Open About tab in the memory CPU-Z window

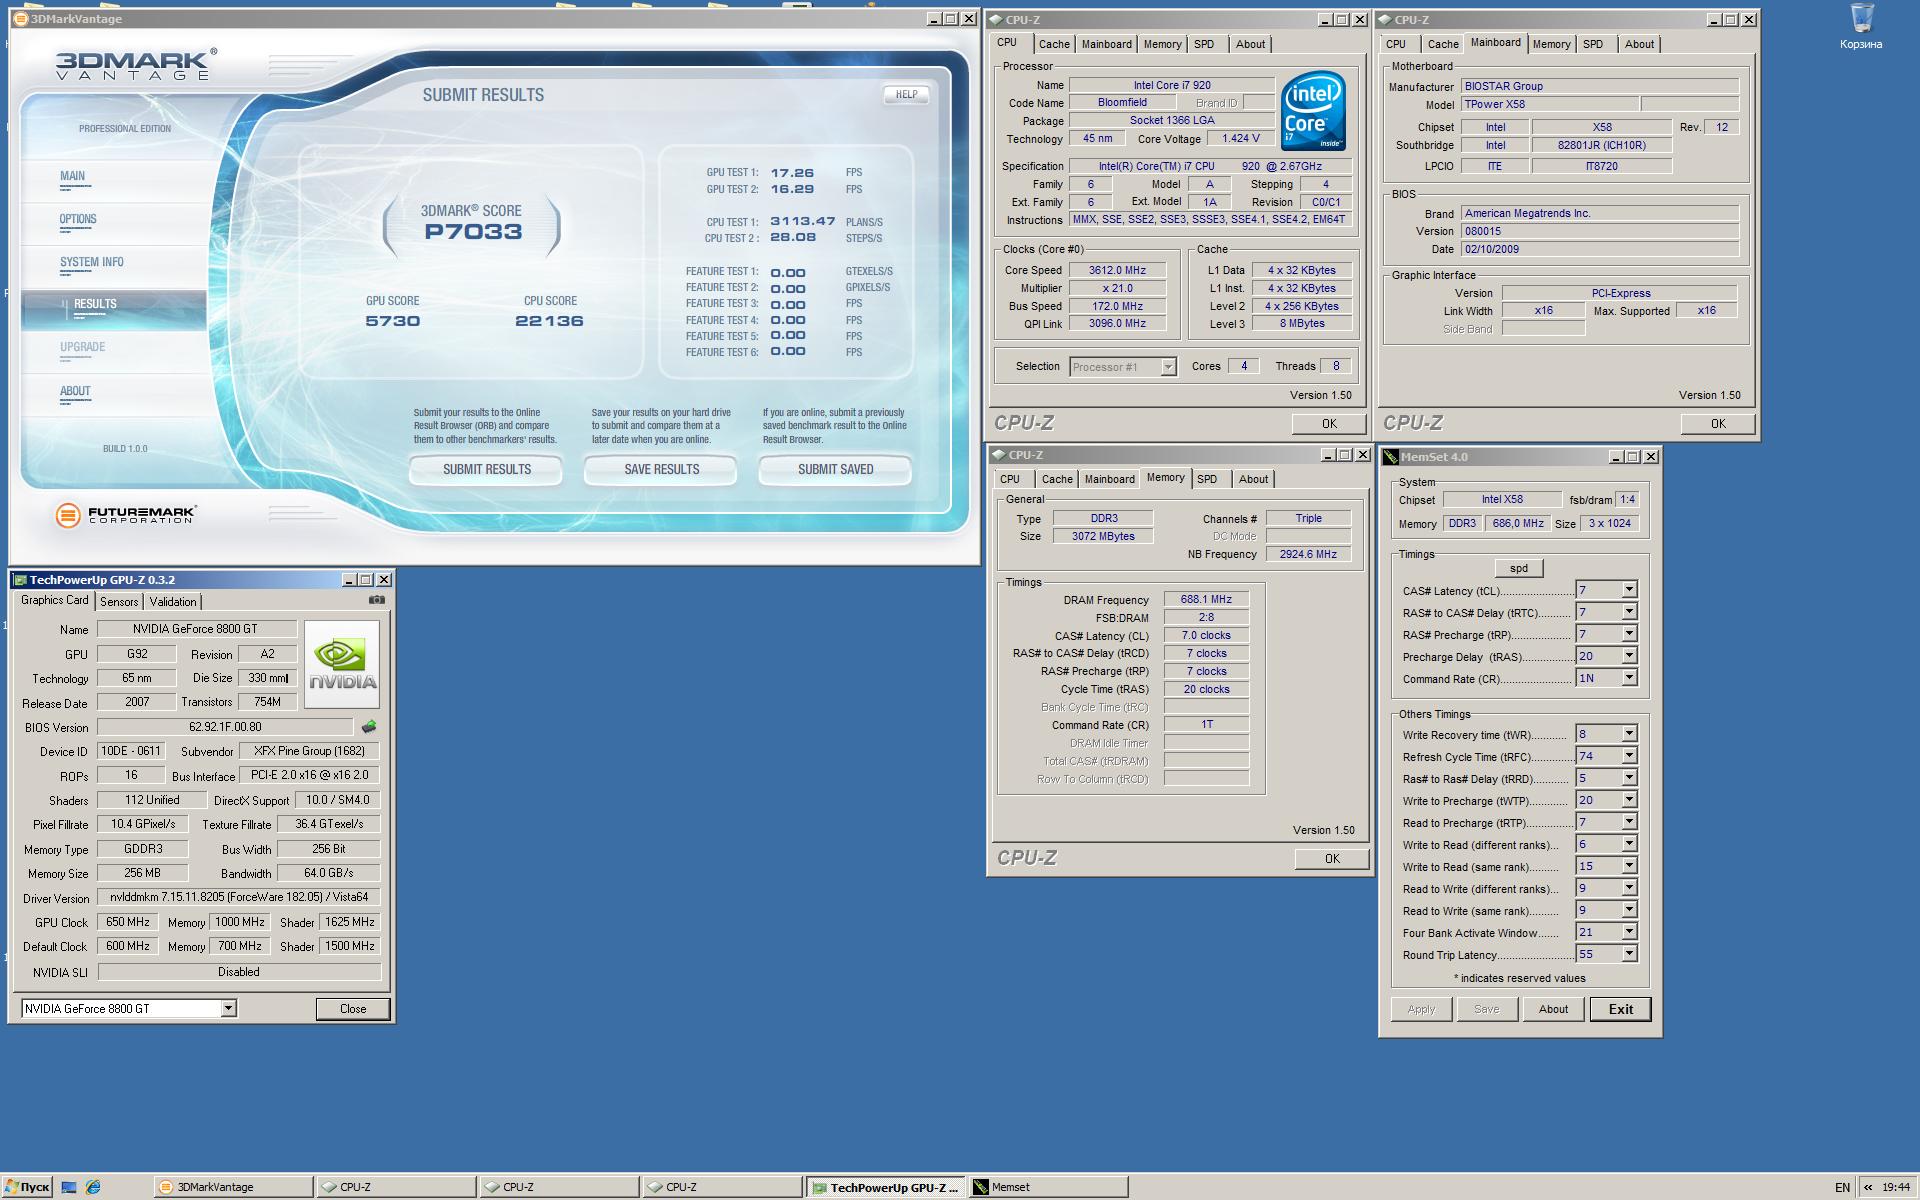coord(1253,479)
